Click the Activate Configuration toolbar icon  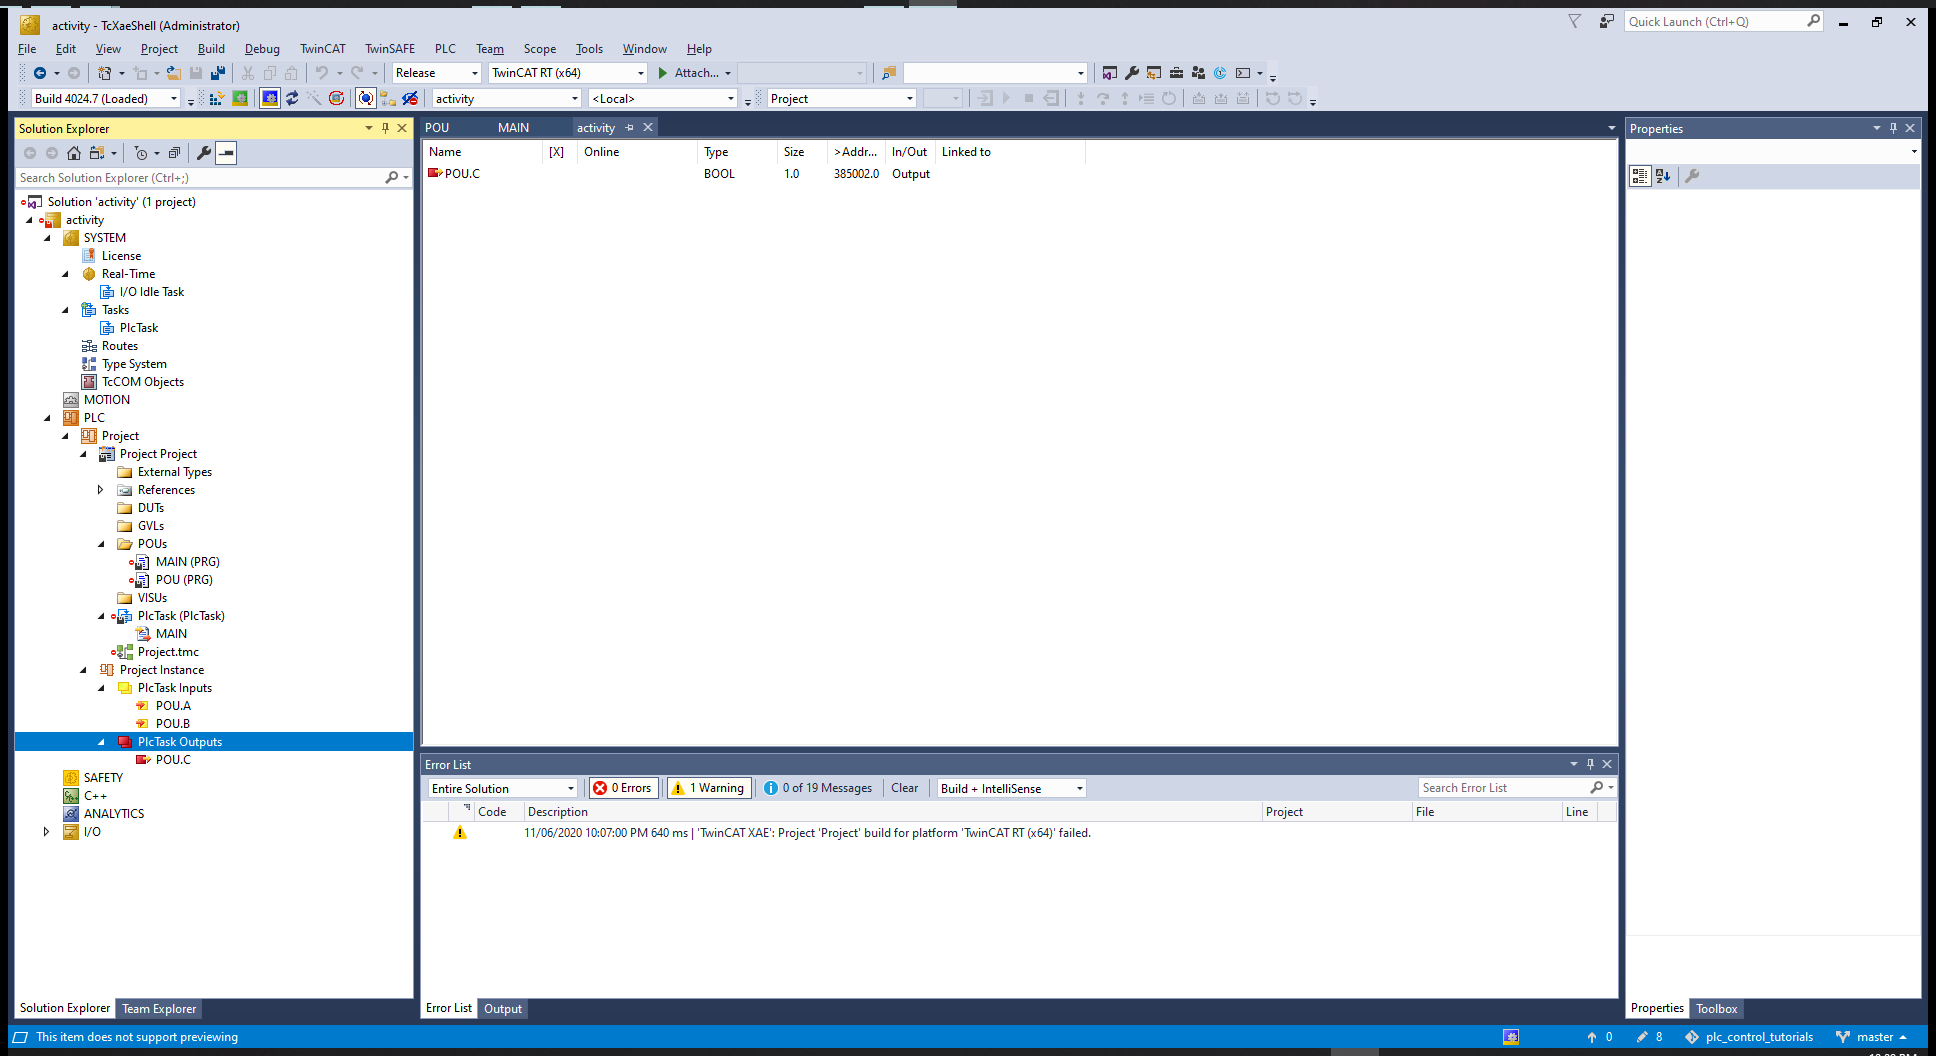click(216, 98)
